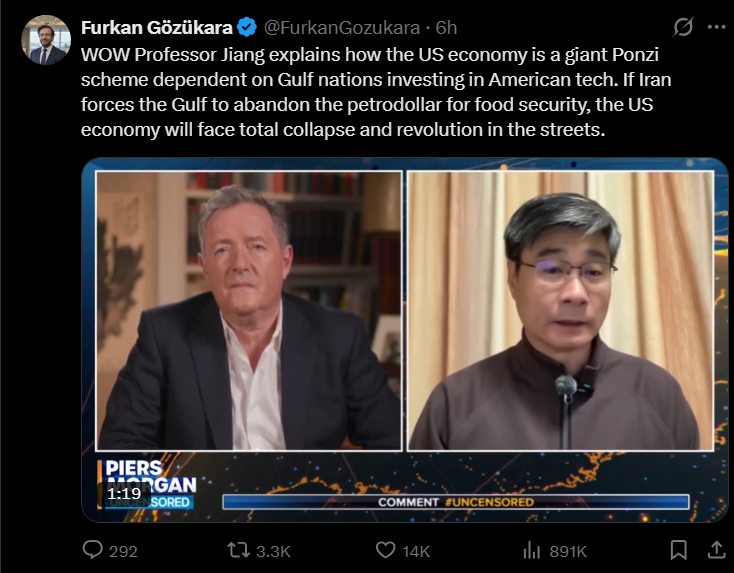Click the 292 replies count
734x573 pixels.
point(123,551)
